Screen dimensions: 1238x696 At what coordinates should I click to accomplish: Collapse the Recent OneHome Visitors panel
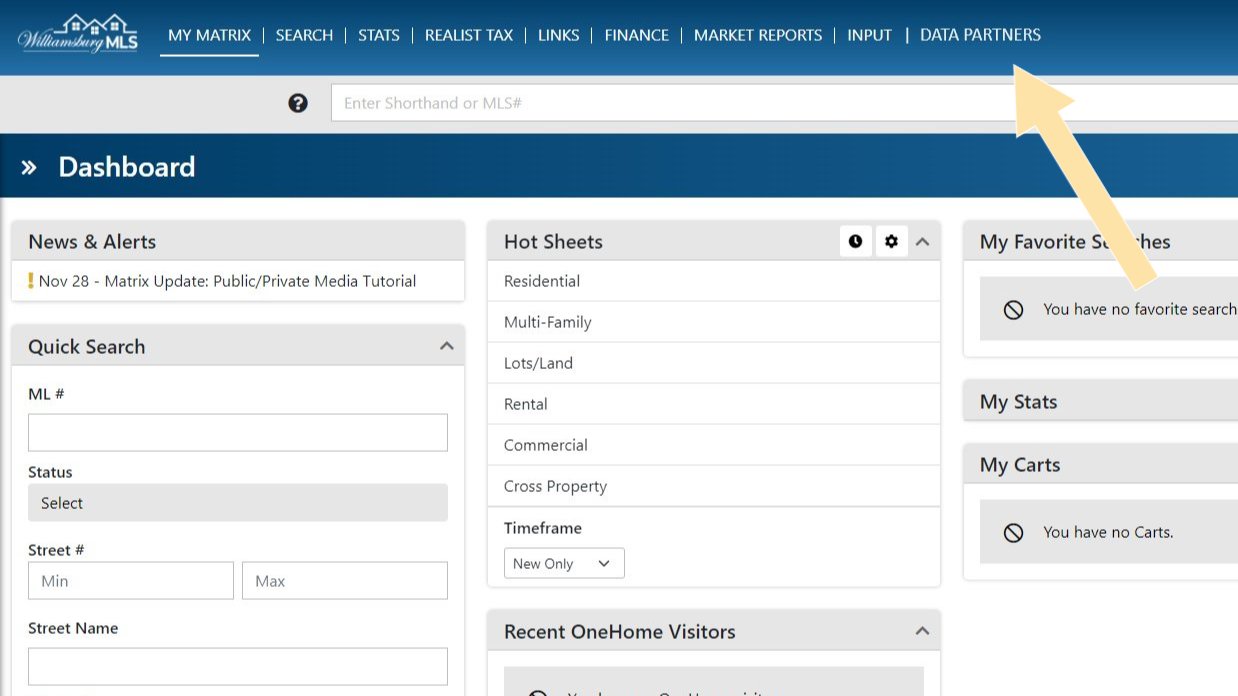coord(922,630)
